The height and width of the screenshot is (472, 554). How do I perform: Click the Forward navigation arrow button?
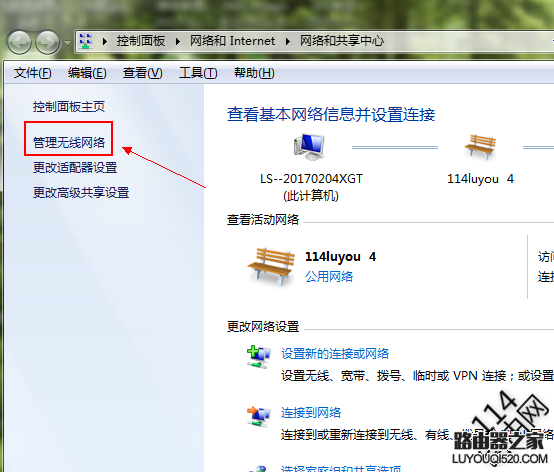pos(48,42)
